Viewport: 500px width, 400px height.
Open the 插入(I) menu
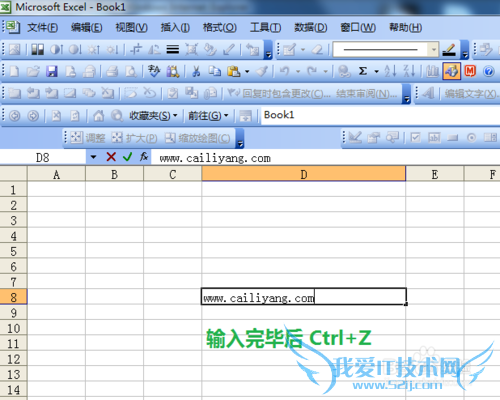click(x=175, y=27)
